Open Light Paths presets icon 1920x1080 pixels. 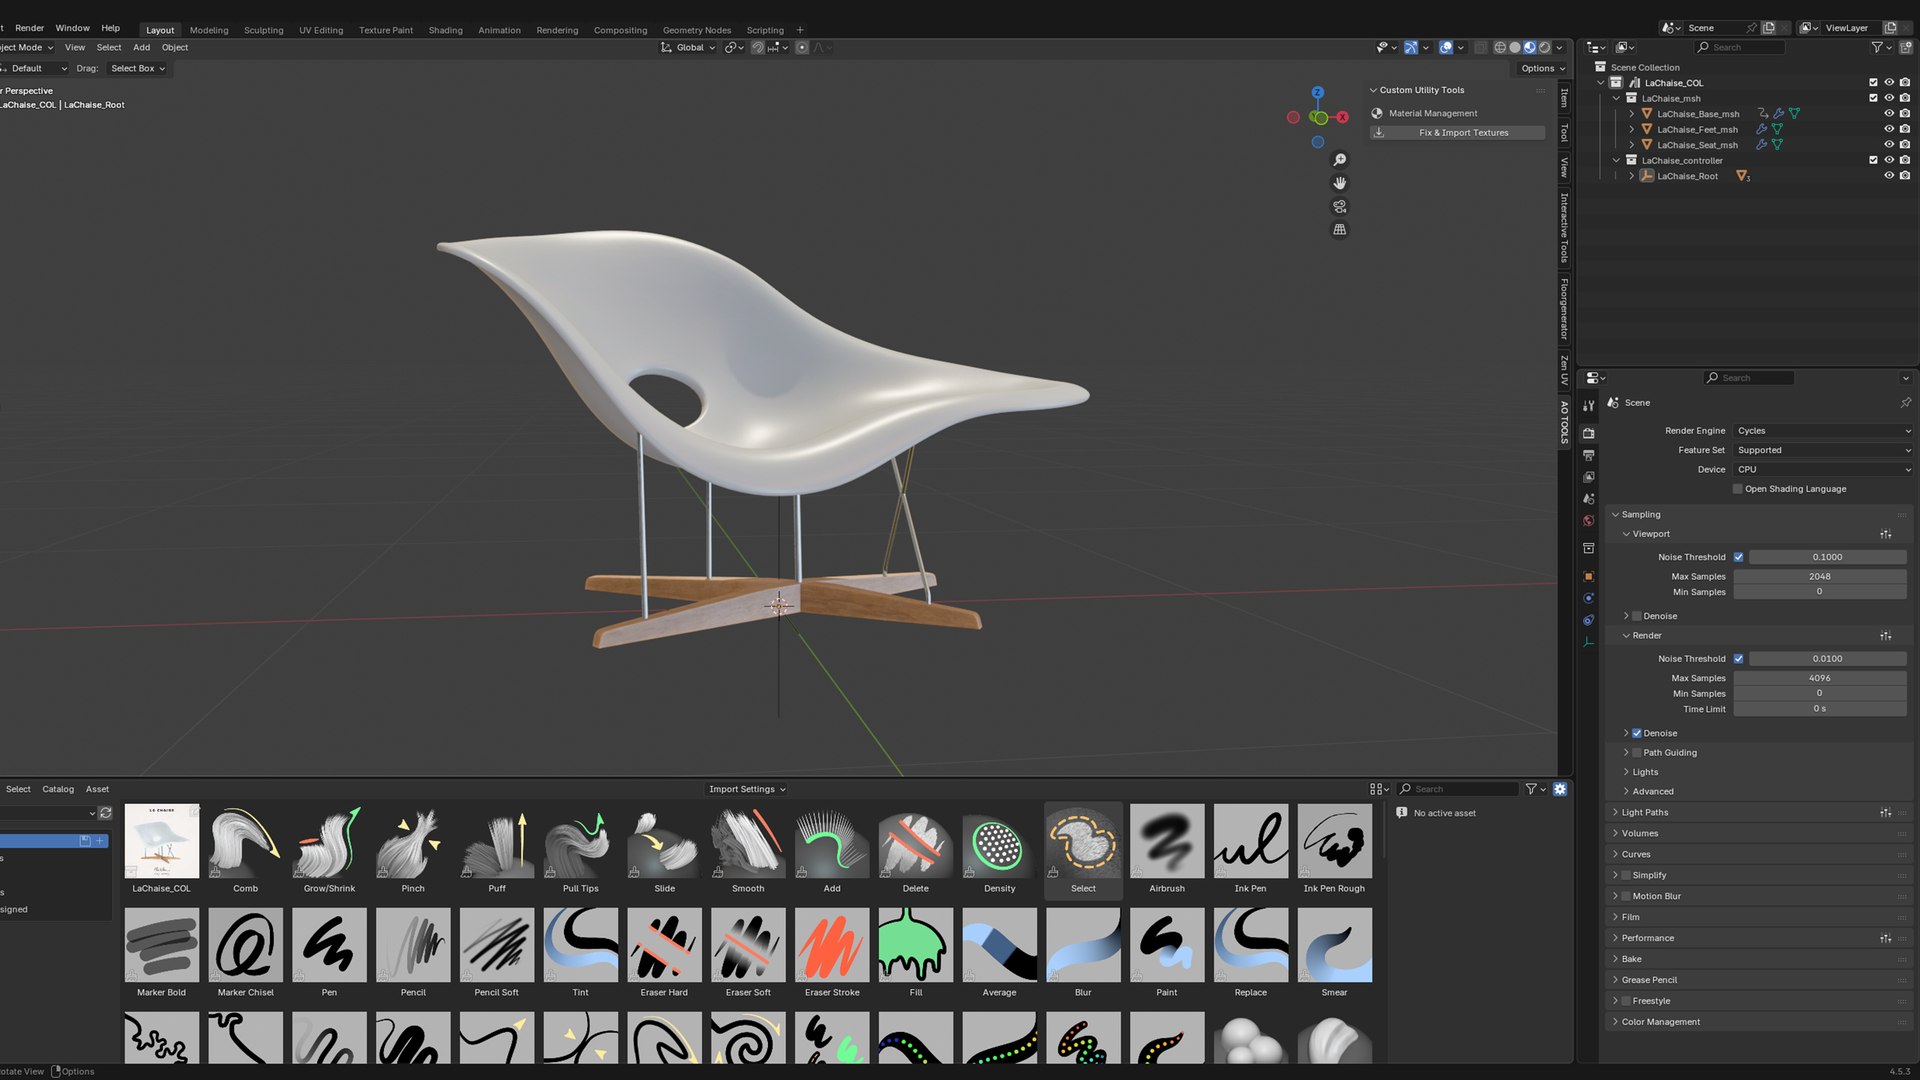coord(1885,813)
